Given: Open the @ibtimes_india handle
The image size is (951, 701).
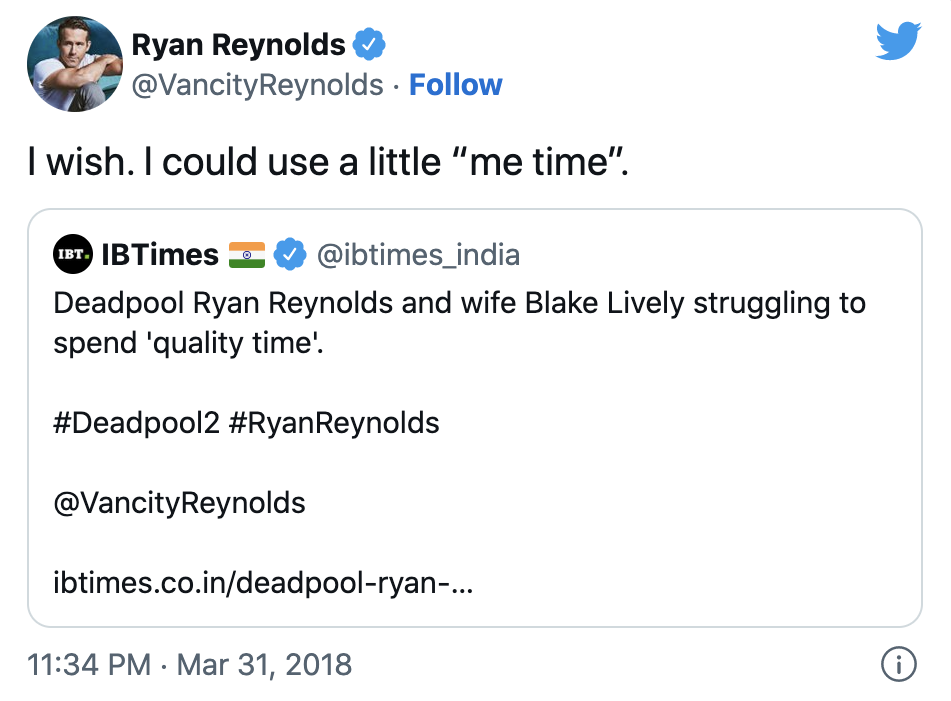Looking at the screenshot, I should (418, 255).
